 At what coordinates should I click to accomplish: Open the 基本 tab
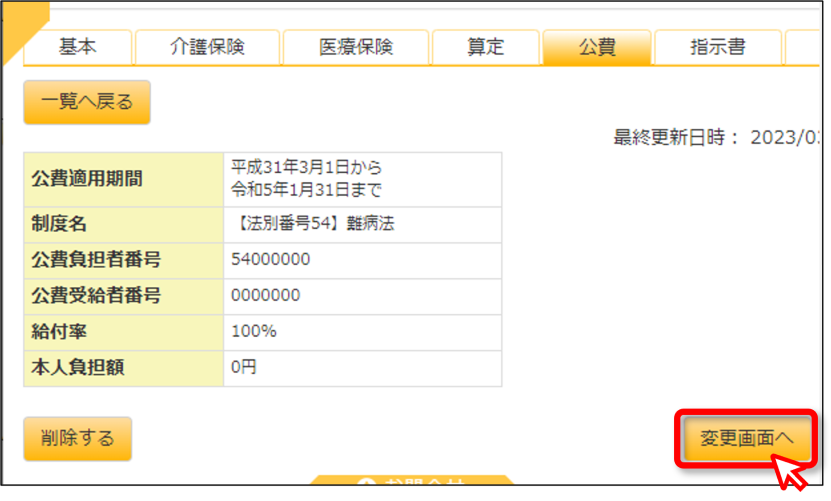point(77,47)
